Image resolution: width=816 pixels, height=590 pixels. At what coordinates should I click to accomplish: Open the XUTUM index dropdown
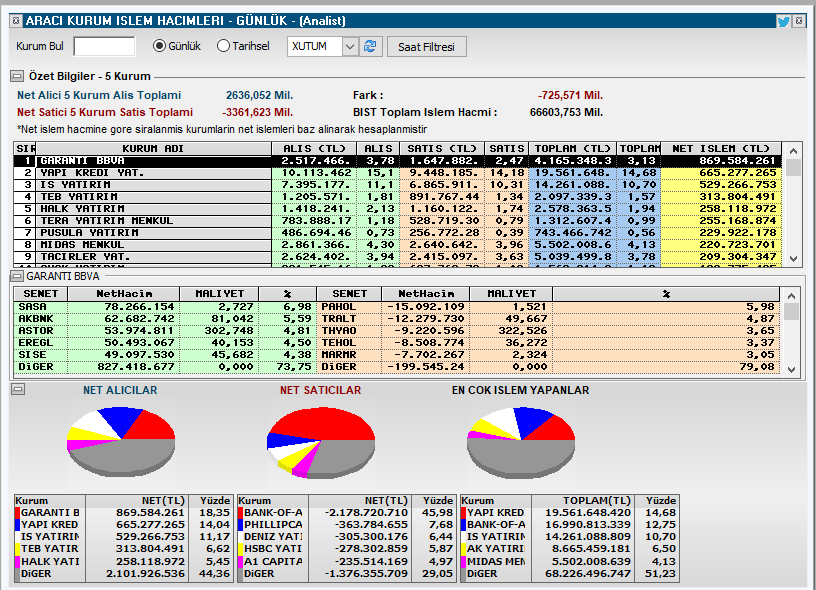350,46
